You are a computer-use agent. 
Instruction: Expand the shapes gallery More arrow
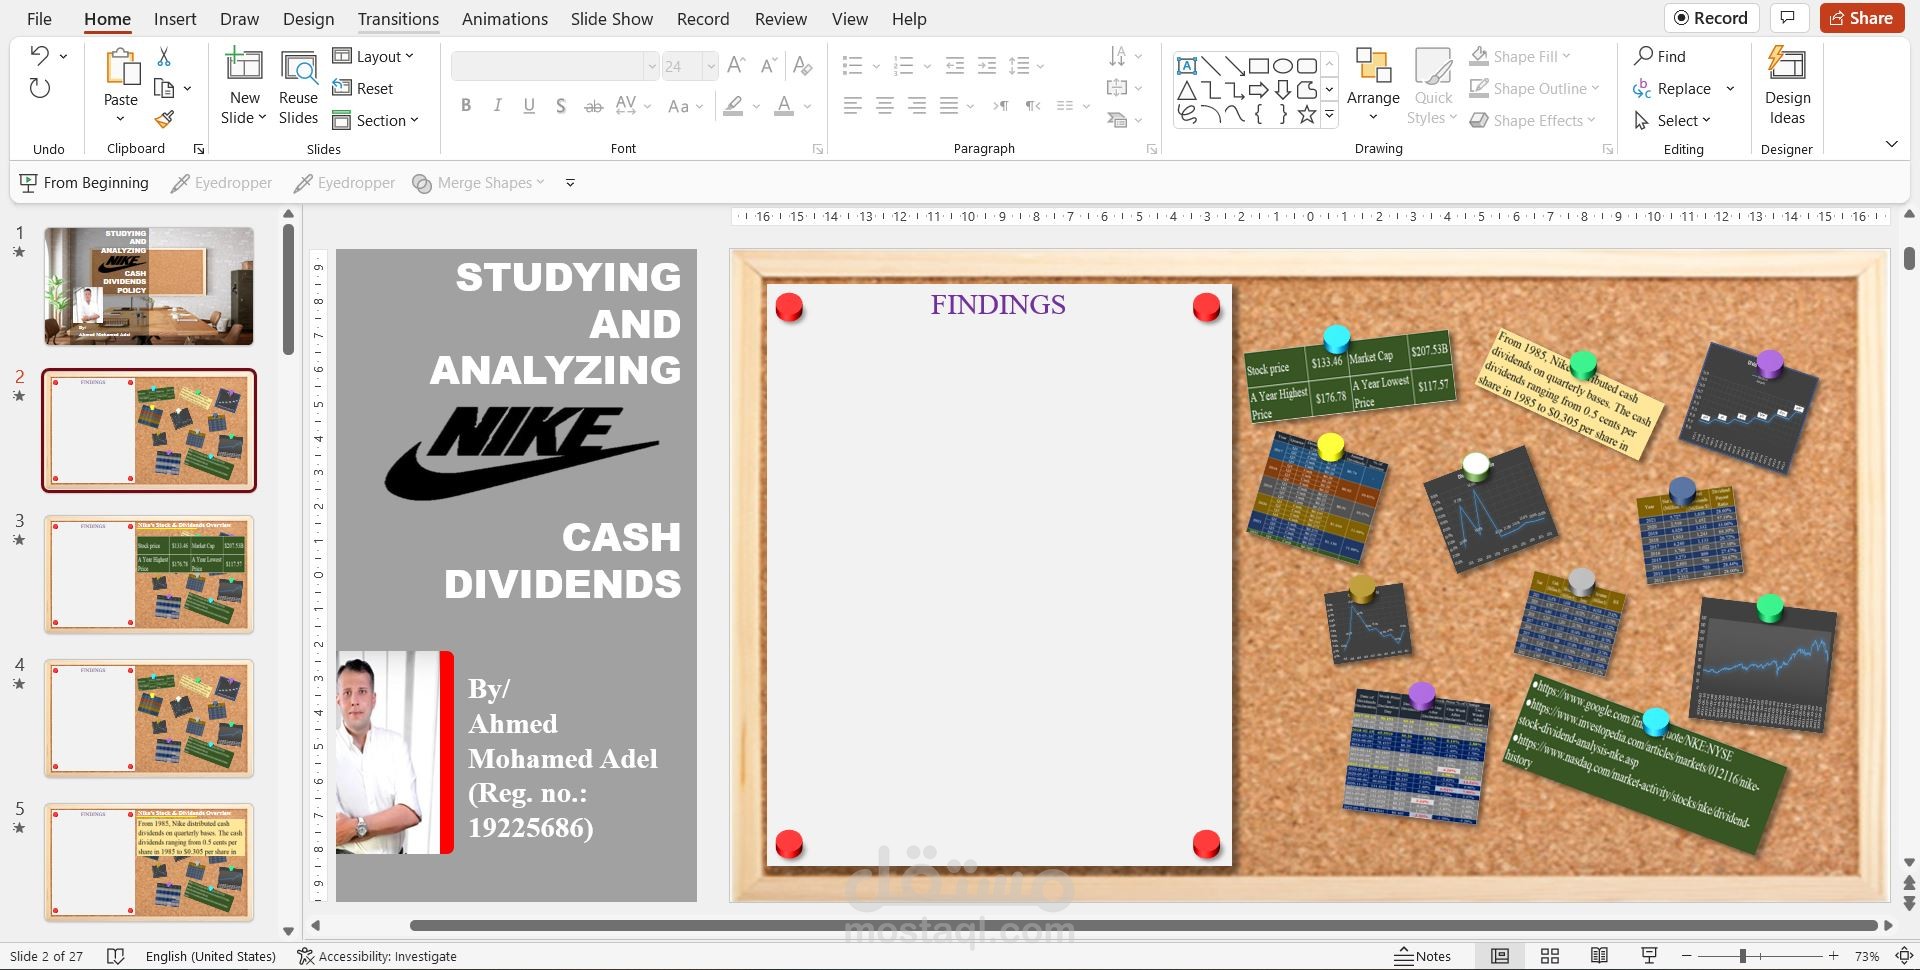tap(1330, 115)
